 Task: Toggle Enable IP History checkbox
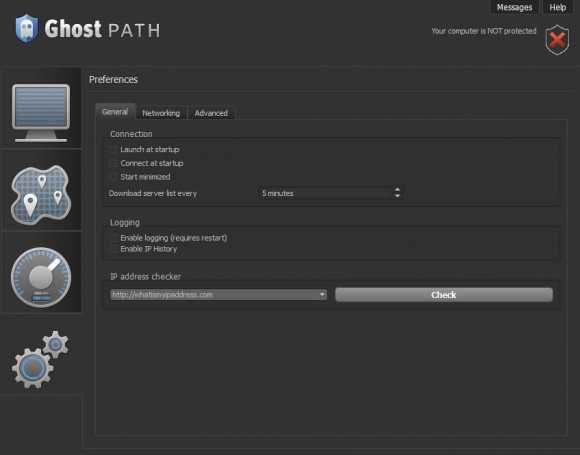(x=113, y=249)
